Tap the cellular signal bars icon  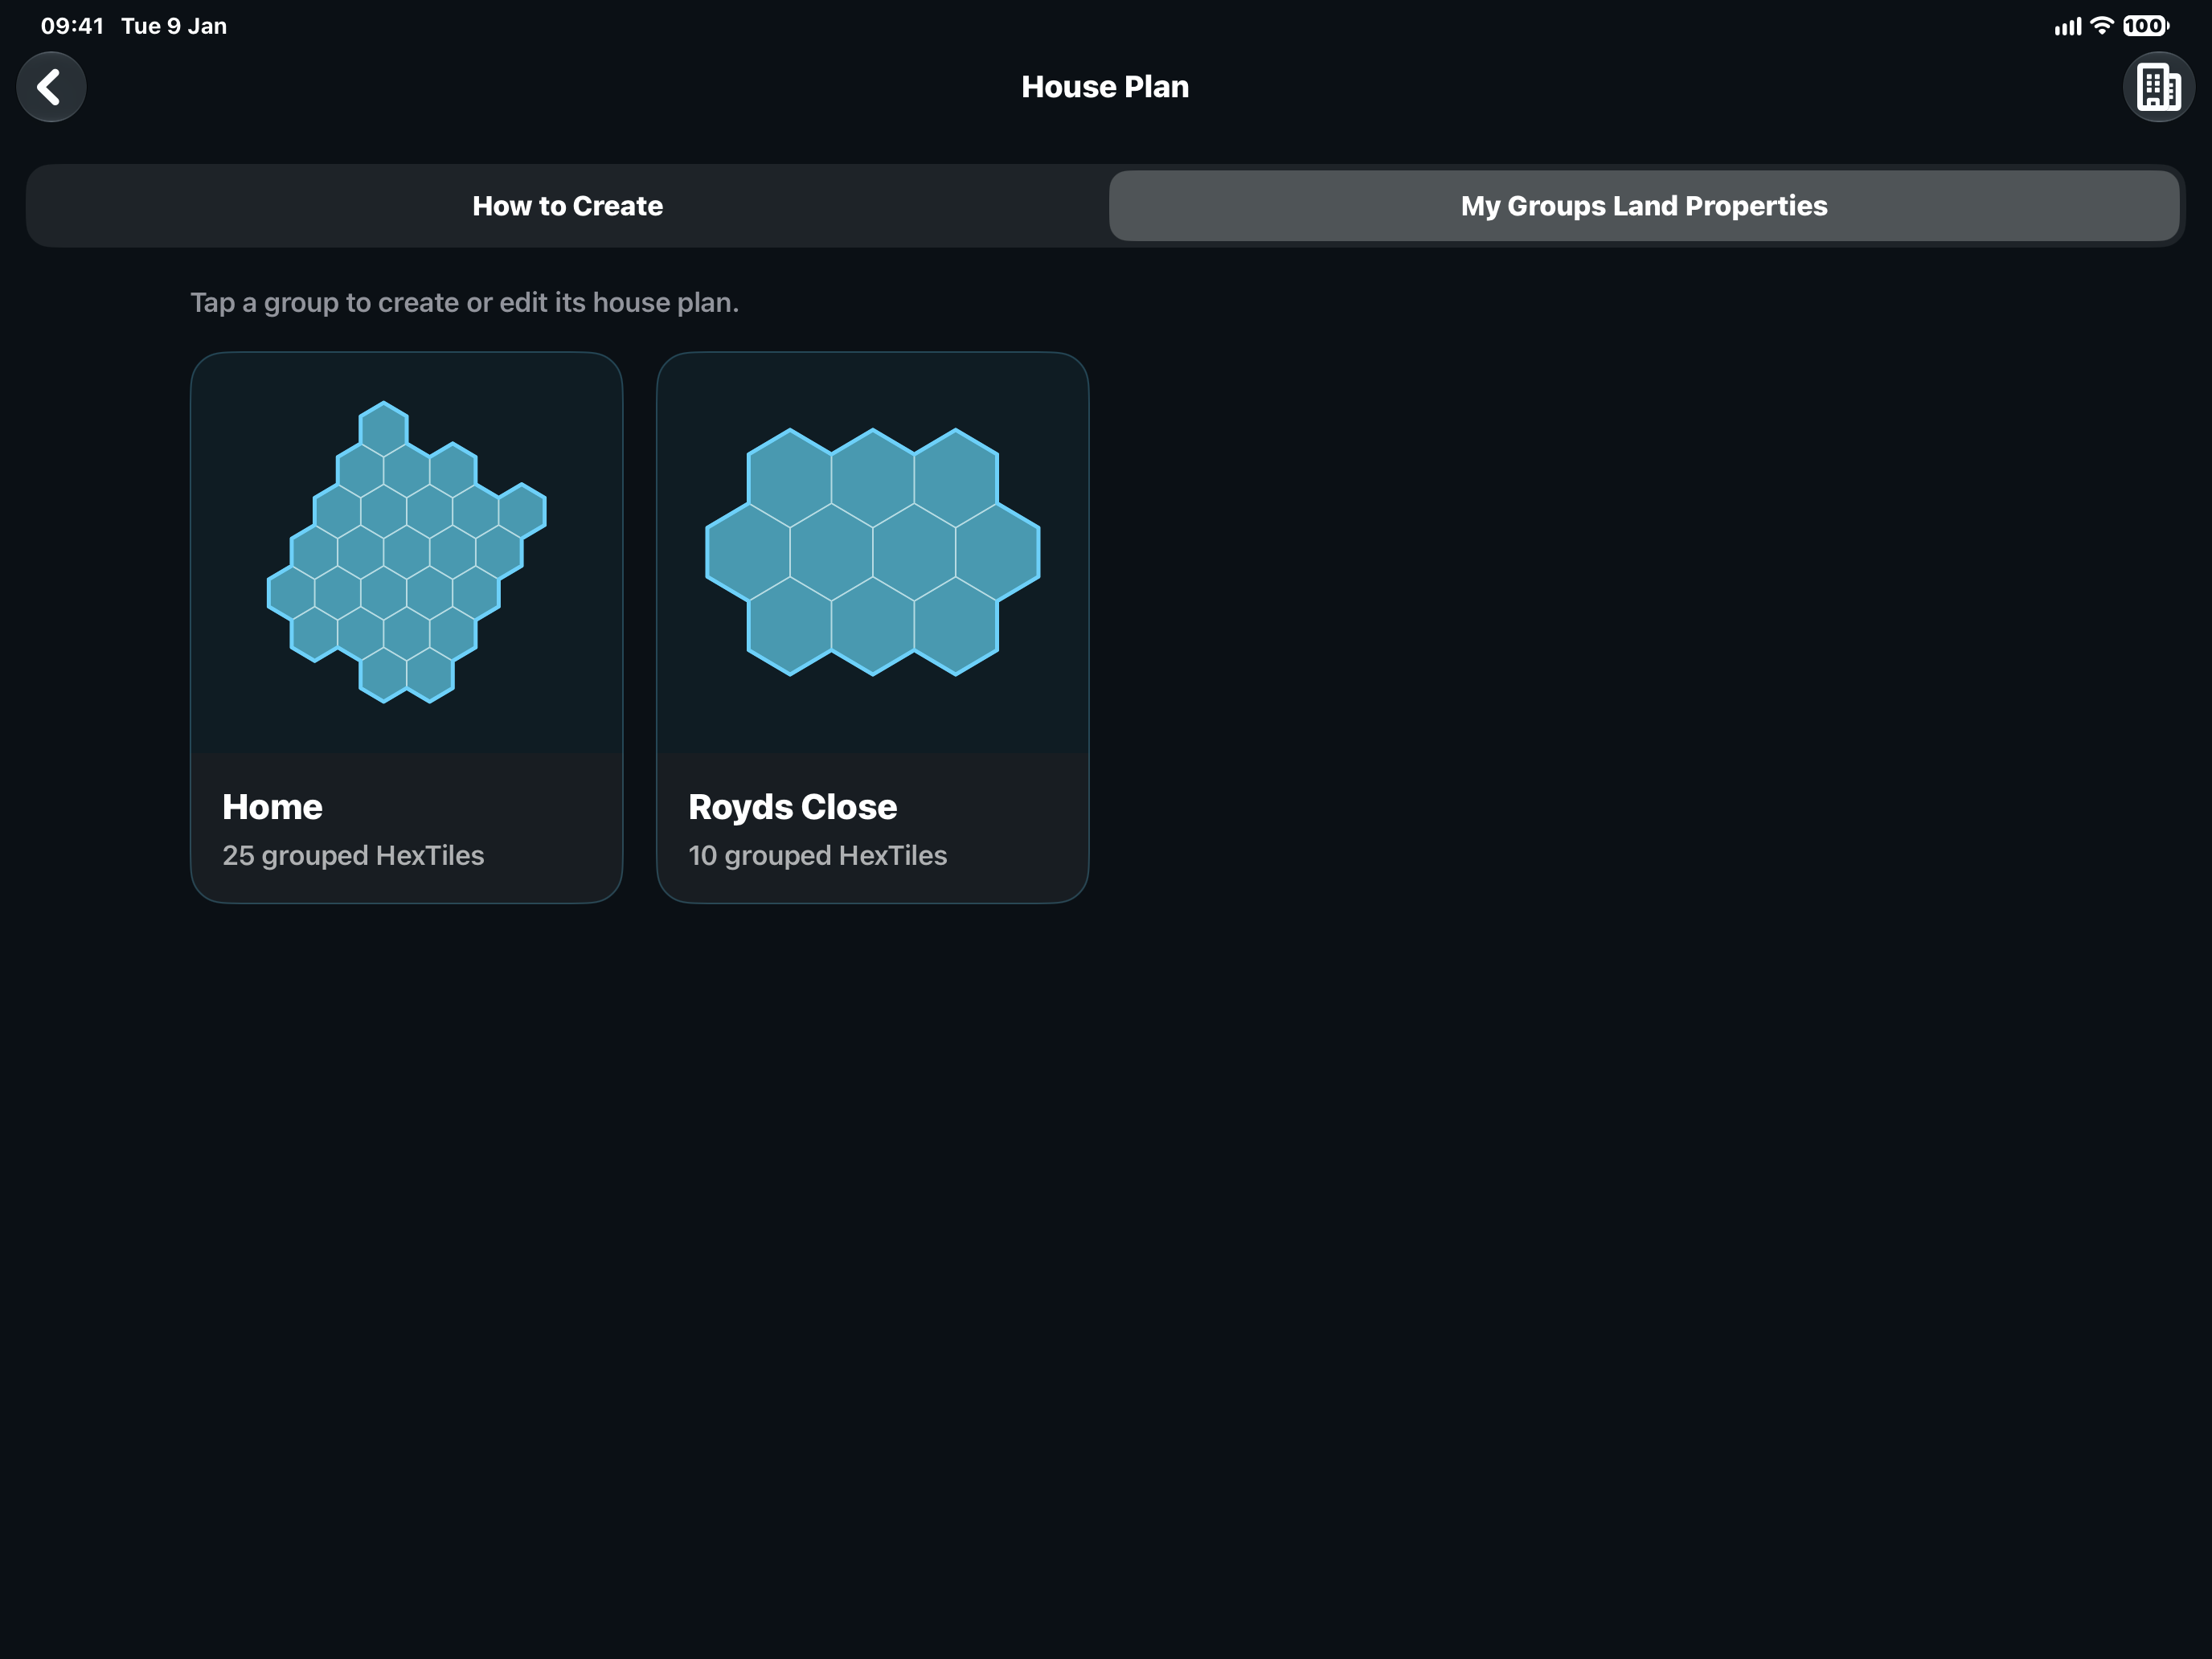[x=2067, y=27]
